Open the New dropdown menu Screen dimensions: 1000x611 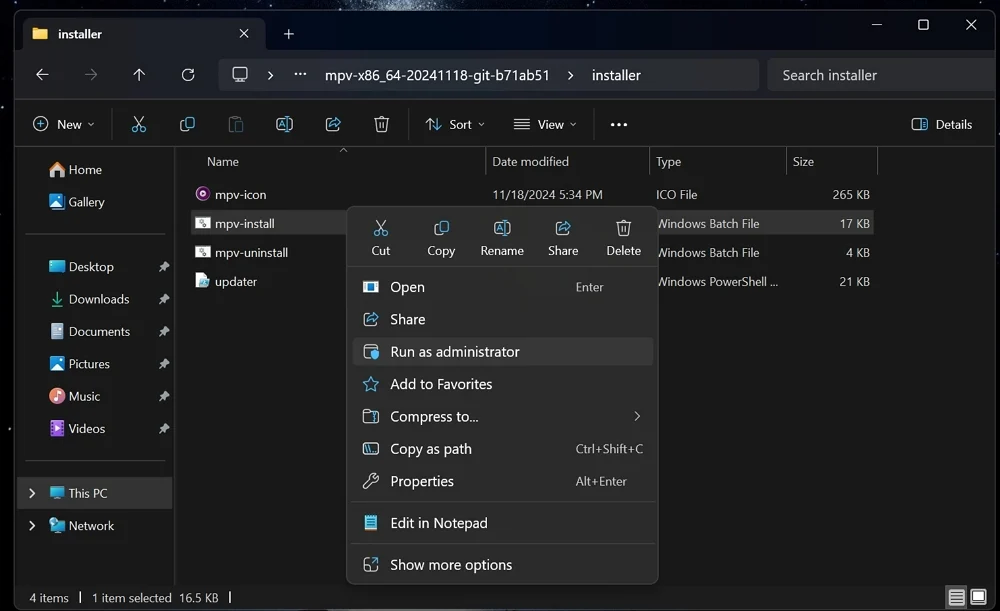64,124
